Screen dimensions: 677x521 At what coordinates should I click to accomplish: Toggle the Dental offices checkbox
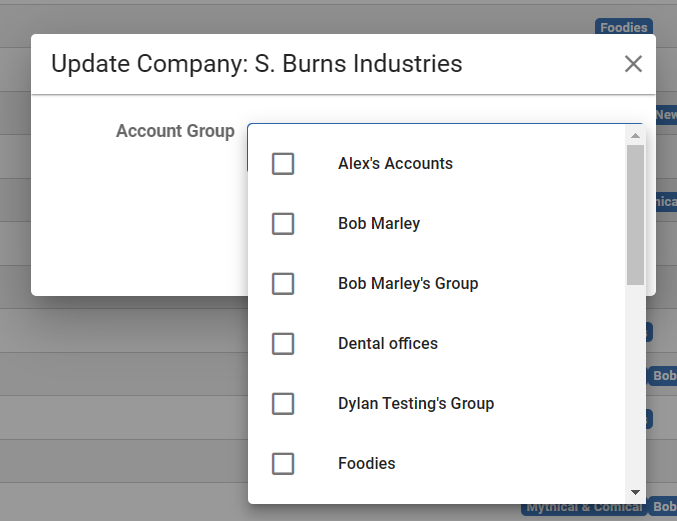click(283, 344)
